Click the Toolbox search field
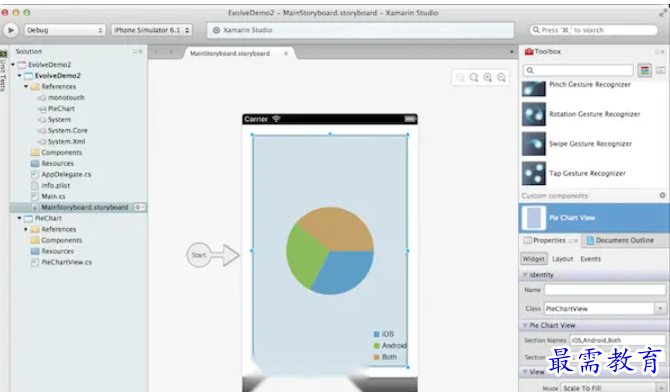The height and width of the screenshot is (392, 670). (x=578, y=70)
